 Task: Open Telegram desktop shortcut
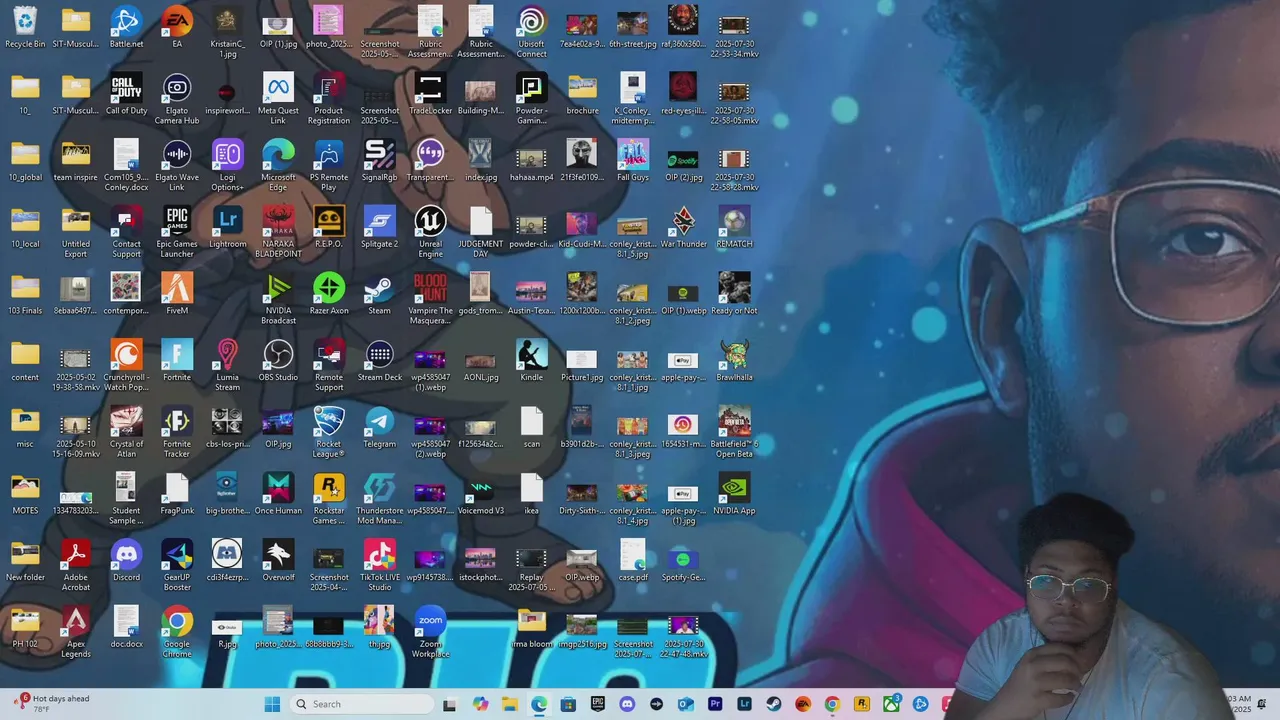379,426
